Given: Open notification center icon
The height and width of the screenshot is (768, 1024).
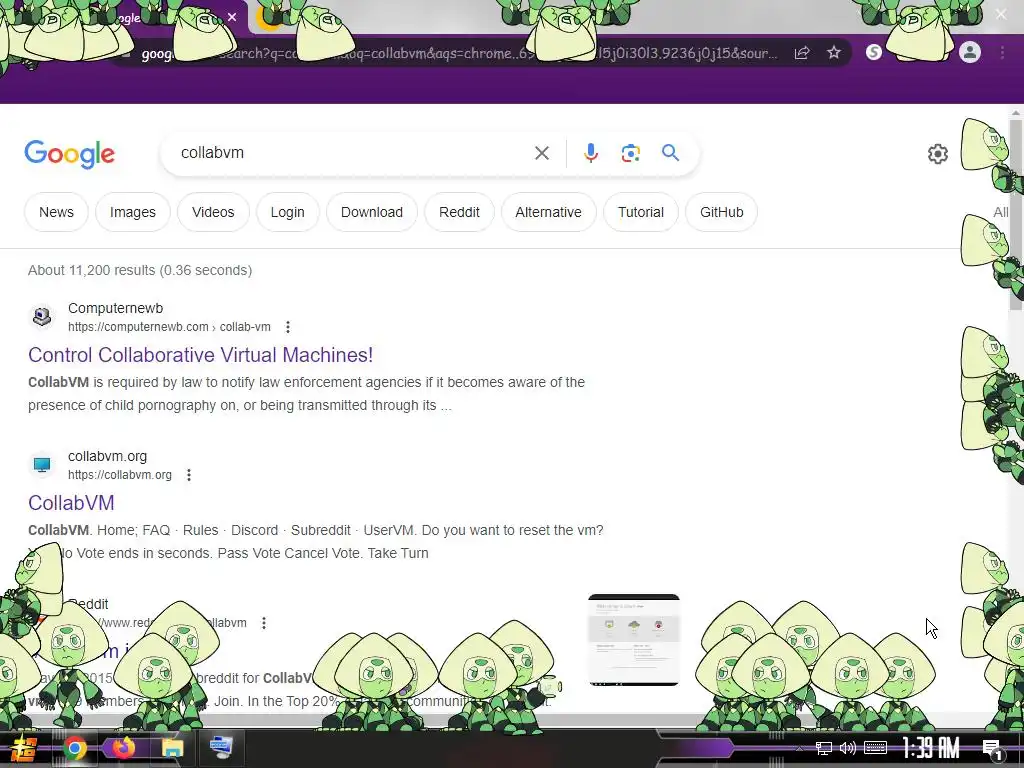Looking at the screenshot, I should coord(993,748).
